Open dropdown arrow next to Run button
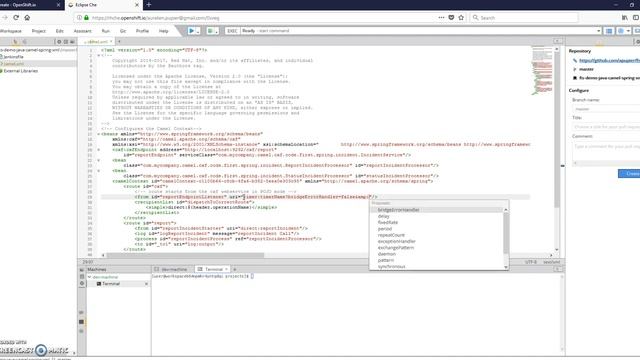The height and width of the screenshot is (360, 640). pyautogui.click(x=198, y=31)
